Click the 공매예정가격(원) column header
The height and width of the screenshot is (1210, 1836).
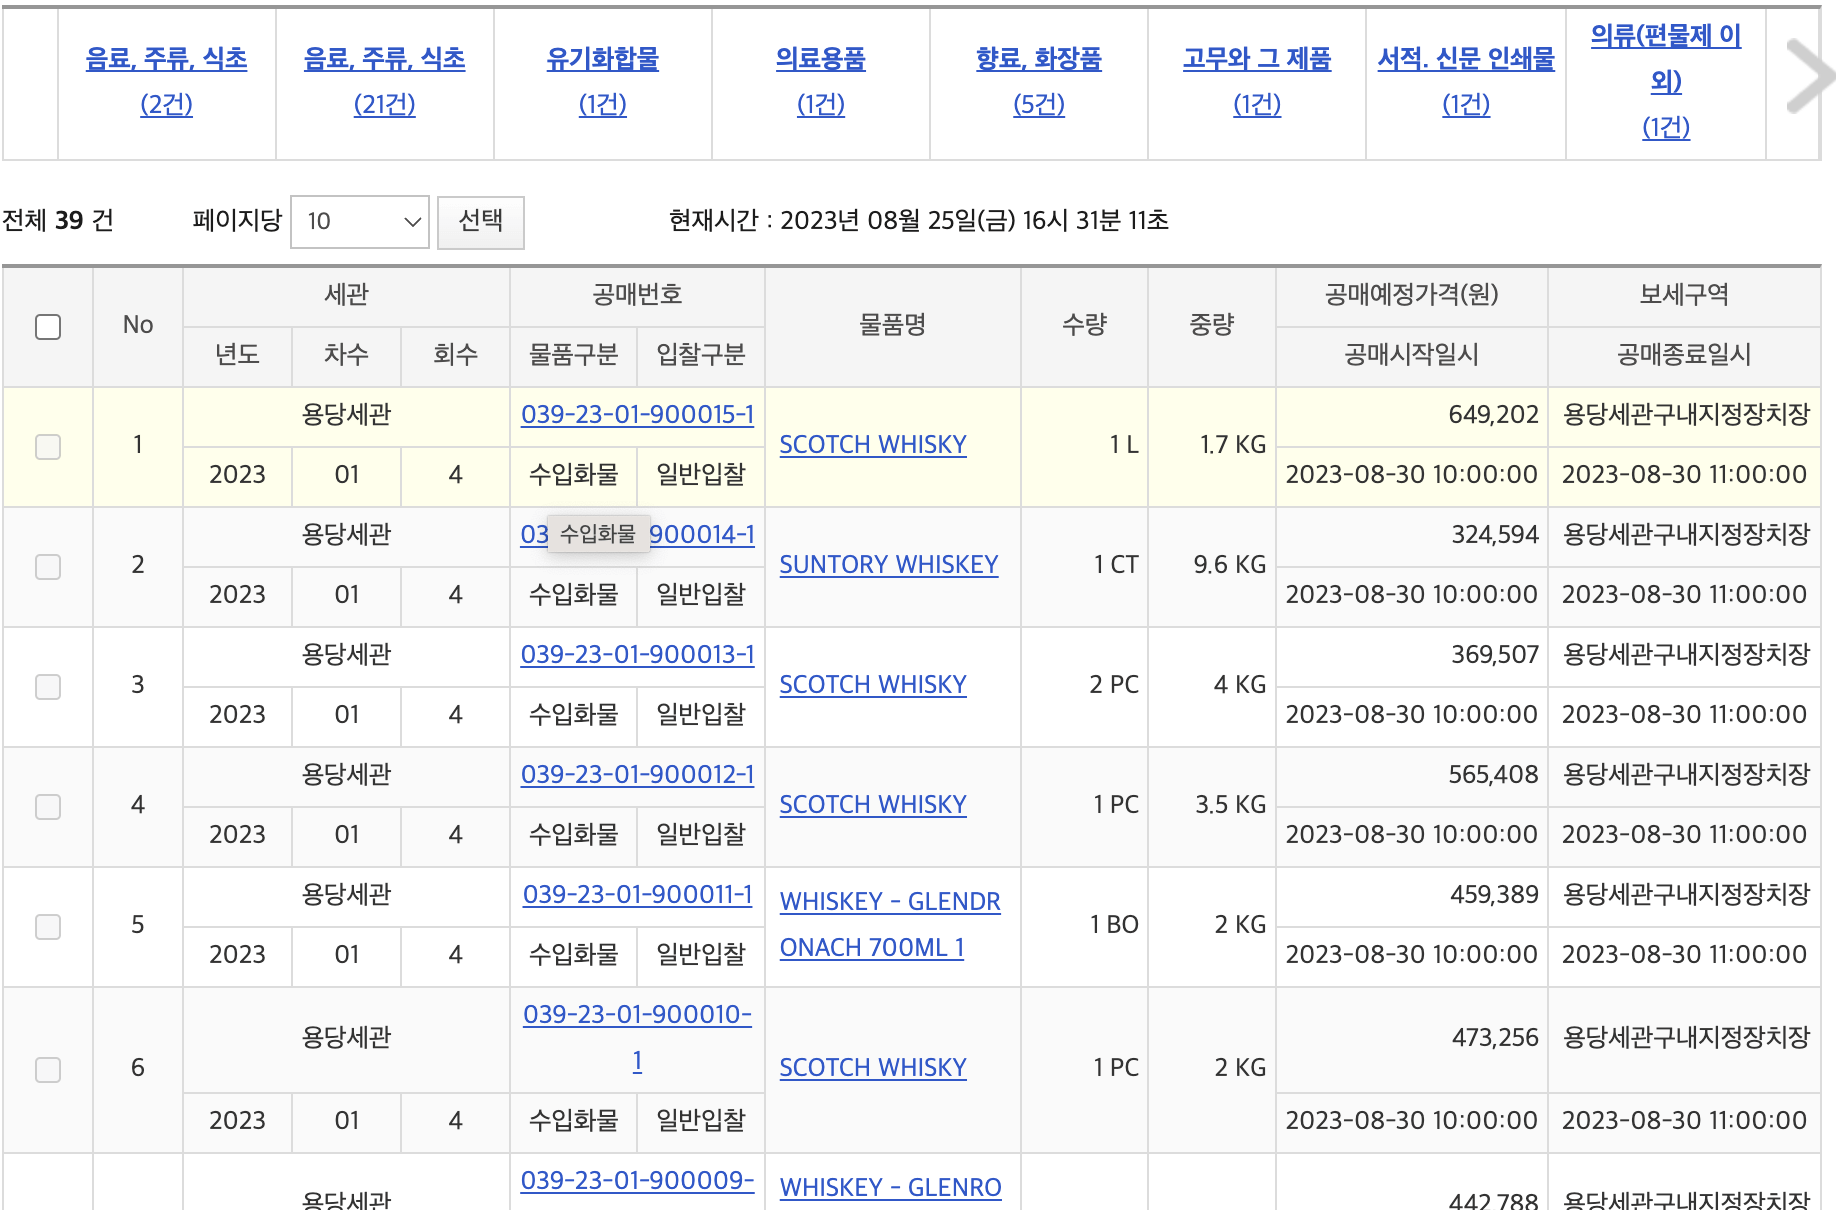(1412, 295)
